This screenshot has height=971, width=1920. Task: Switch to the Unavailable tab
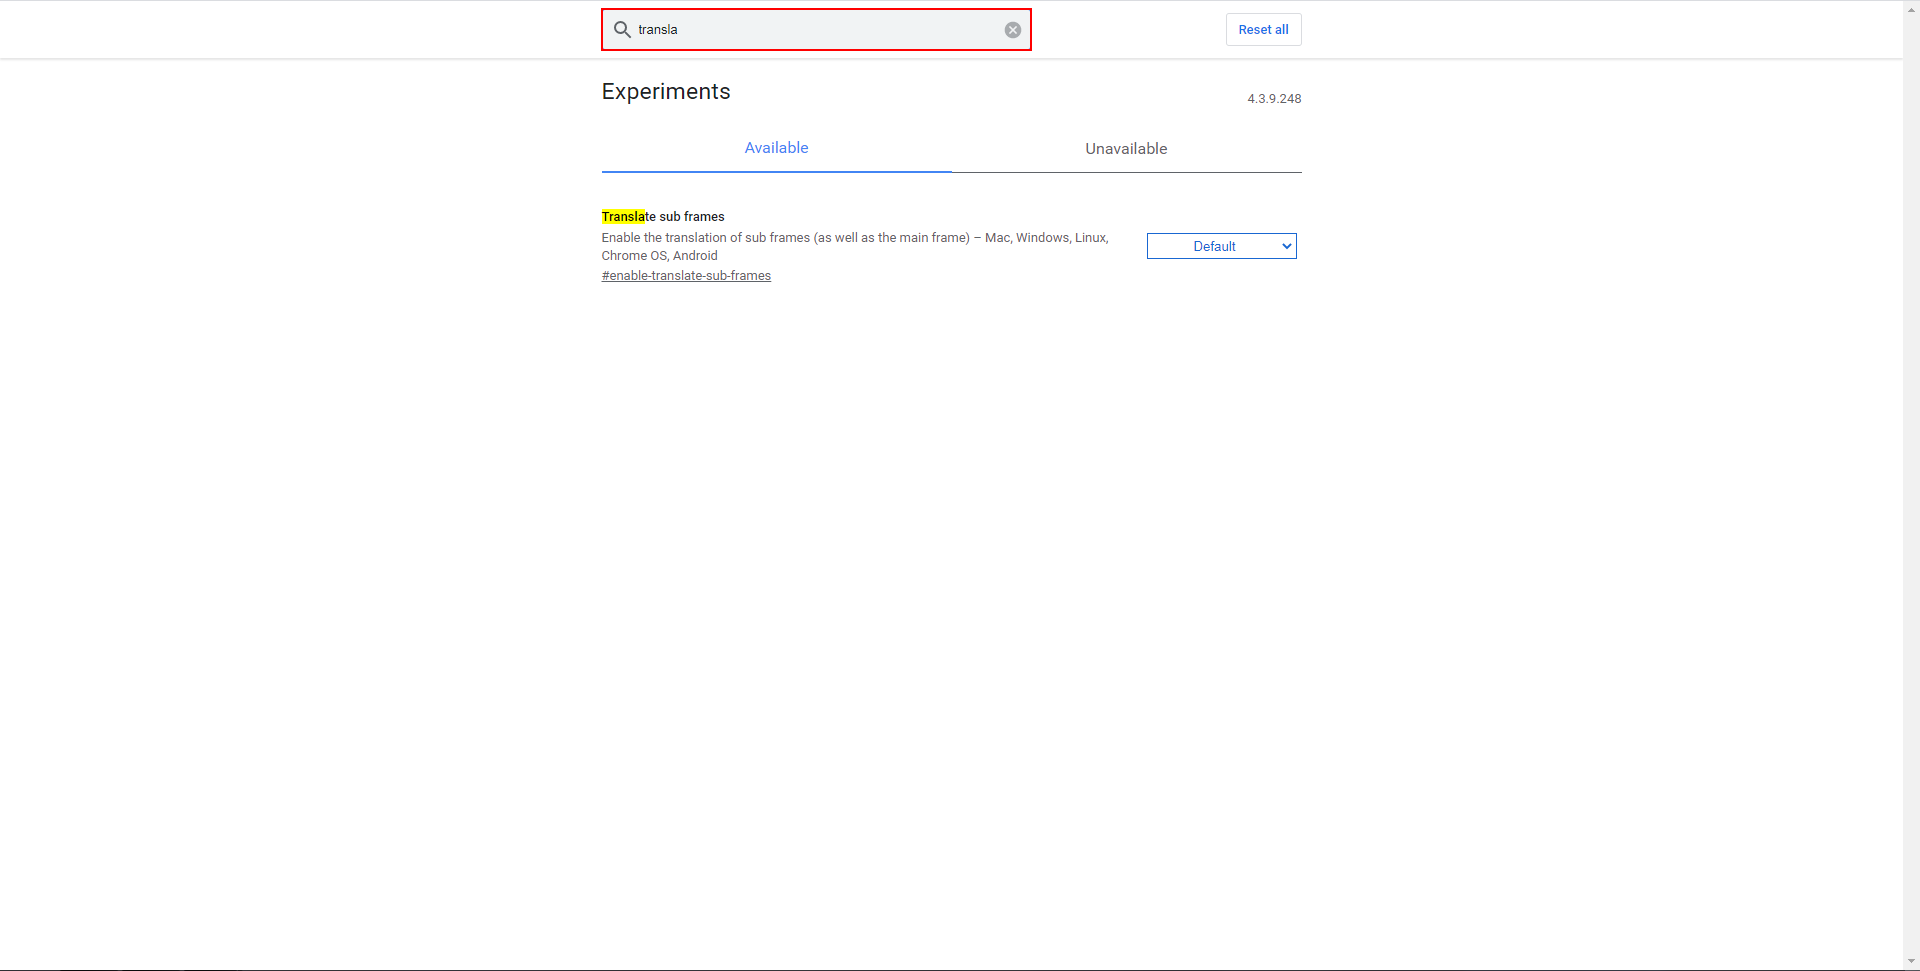click(x=1126, y=149)
